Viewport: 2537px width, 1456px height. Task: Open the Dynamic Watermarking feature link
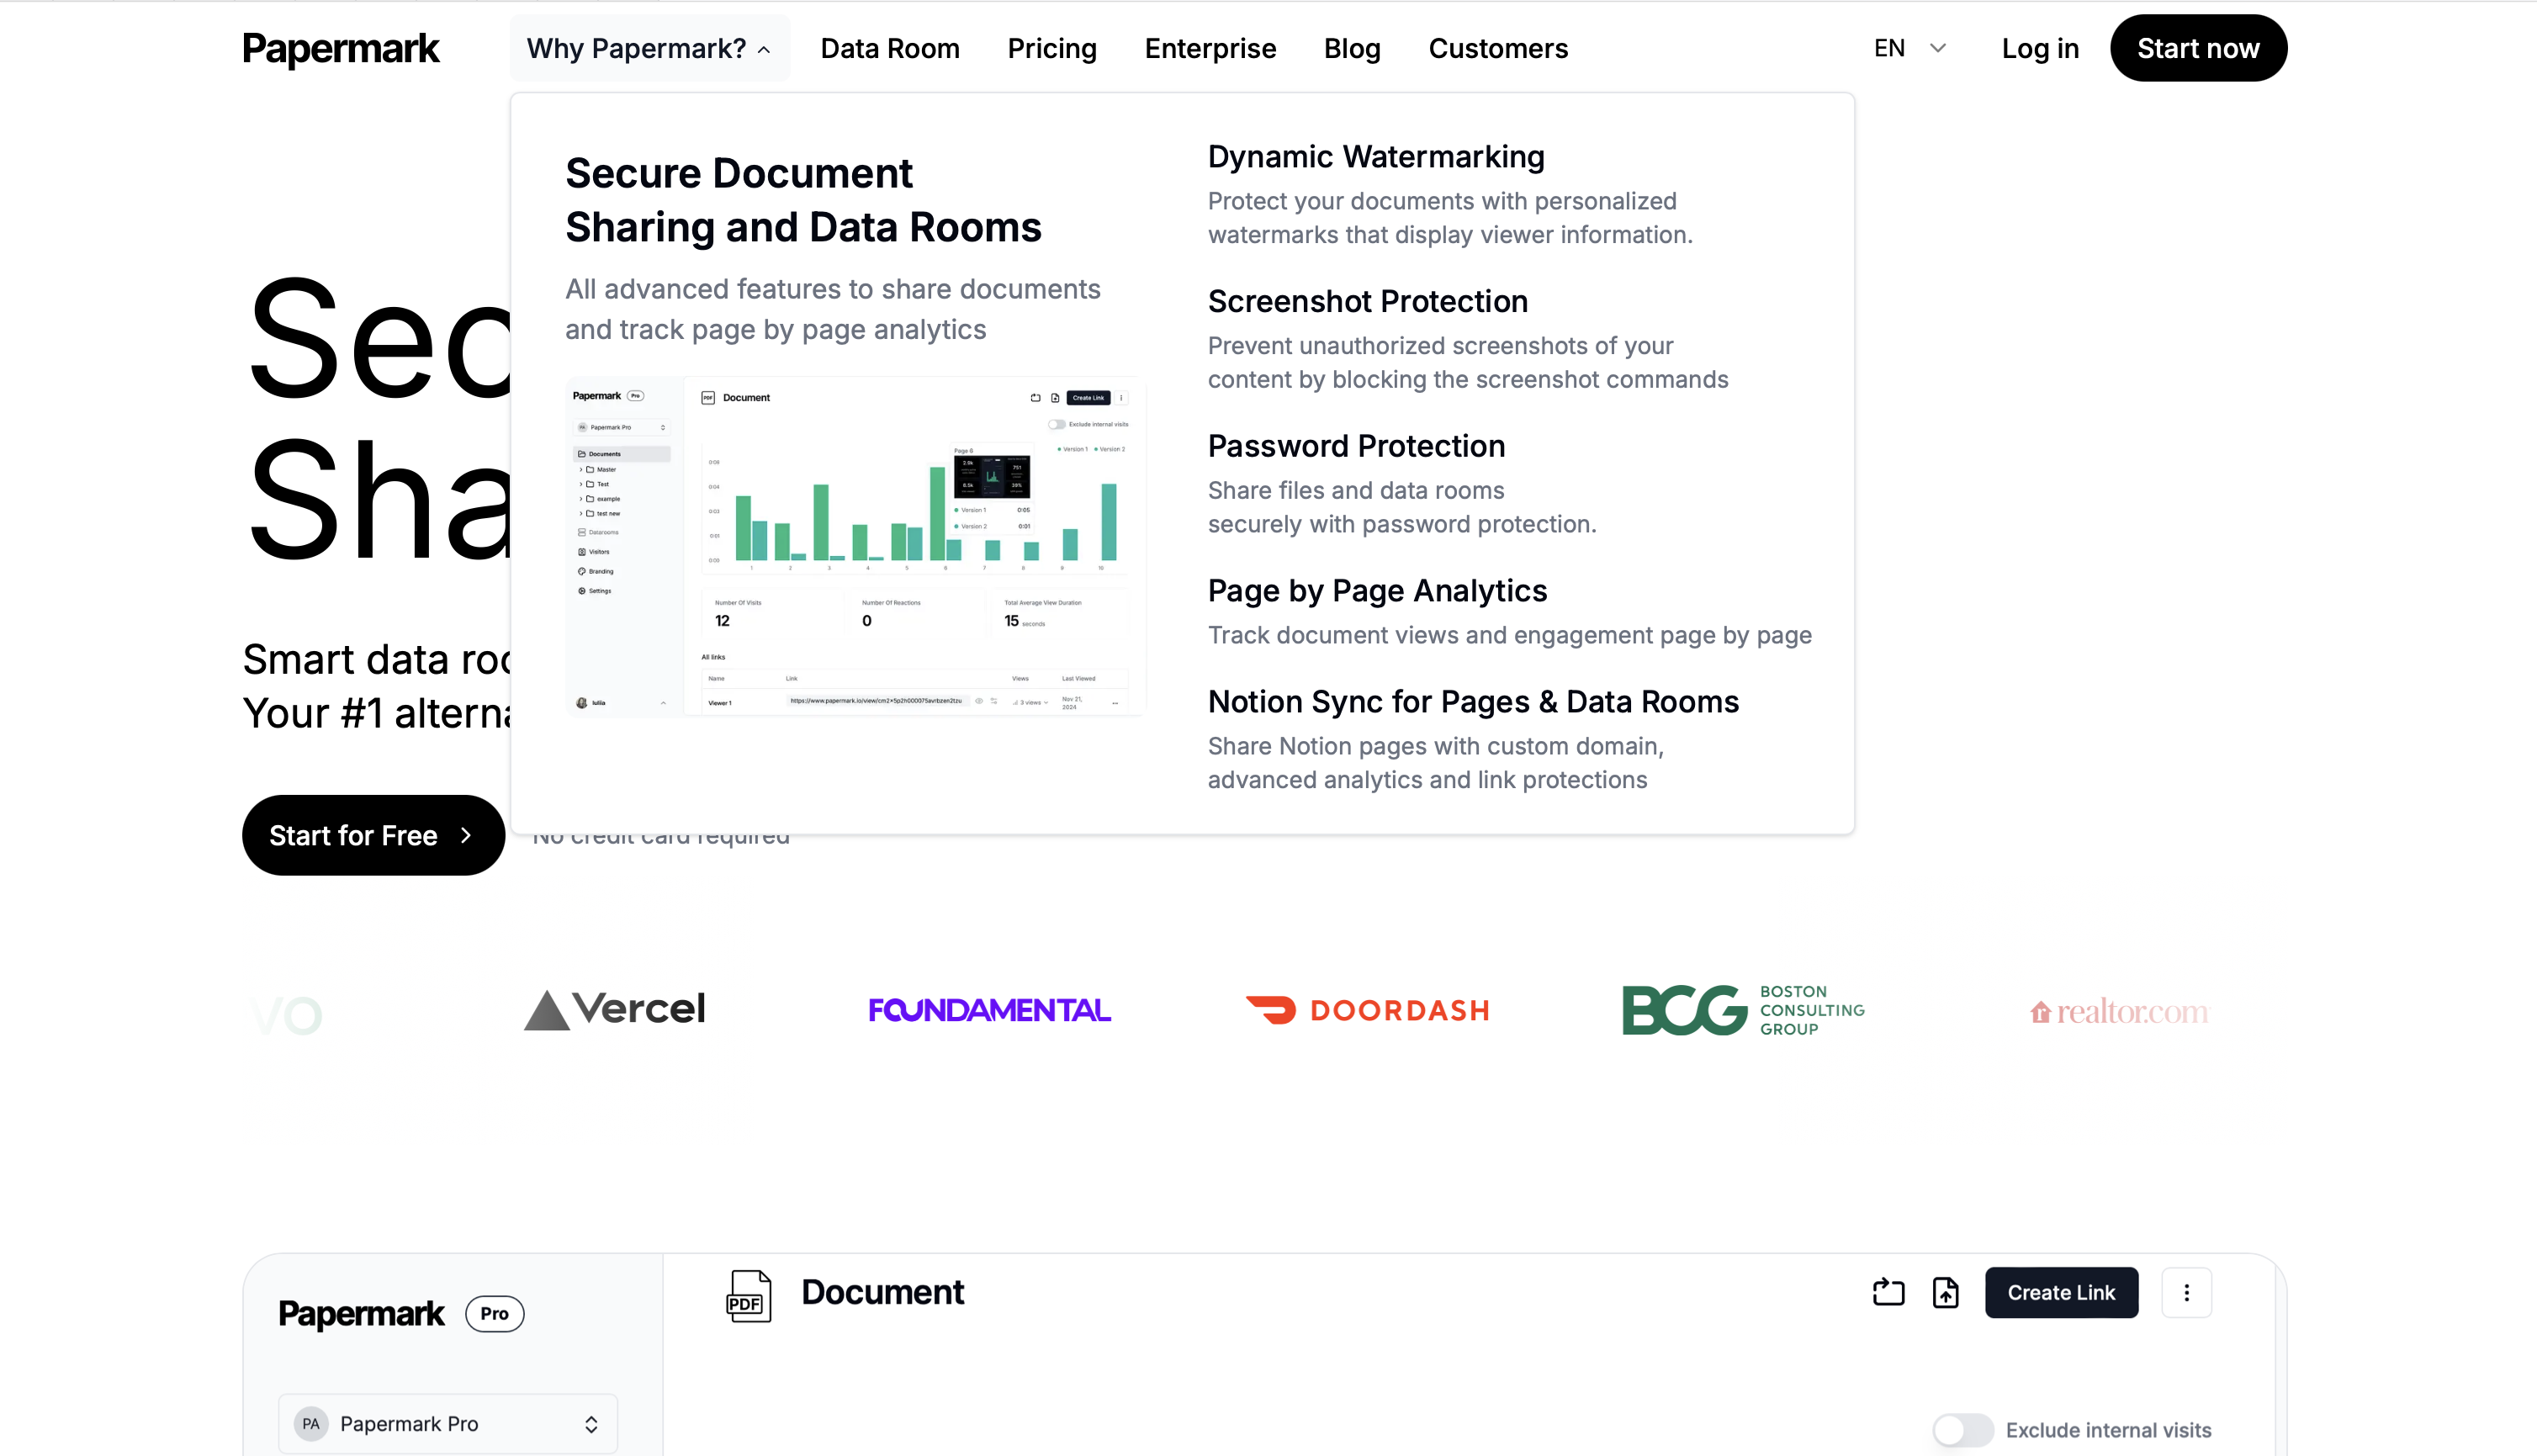pyautogui.click(x=1375, y=157)
